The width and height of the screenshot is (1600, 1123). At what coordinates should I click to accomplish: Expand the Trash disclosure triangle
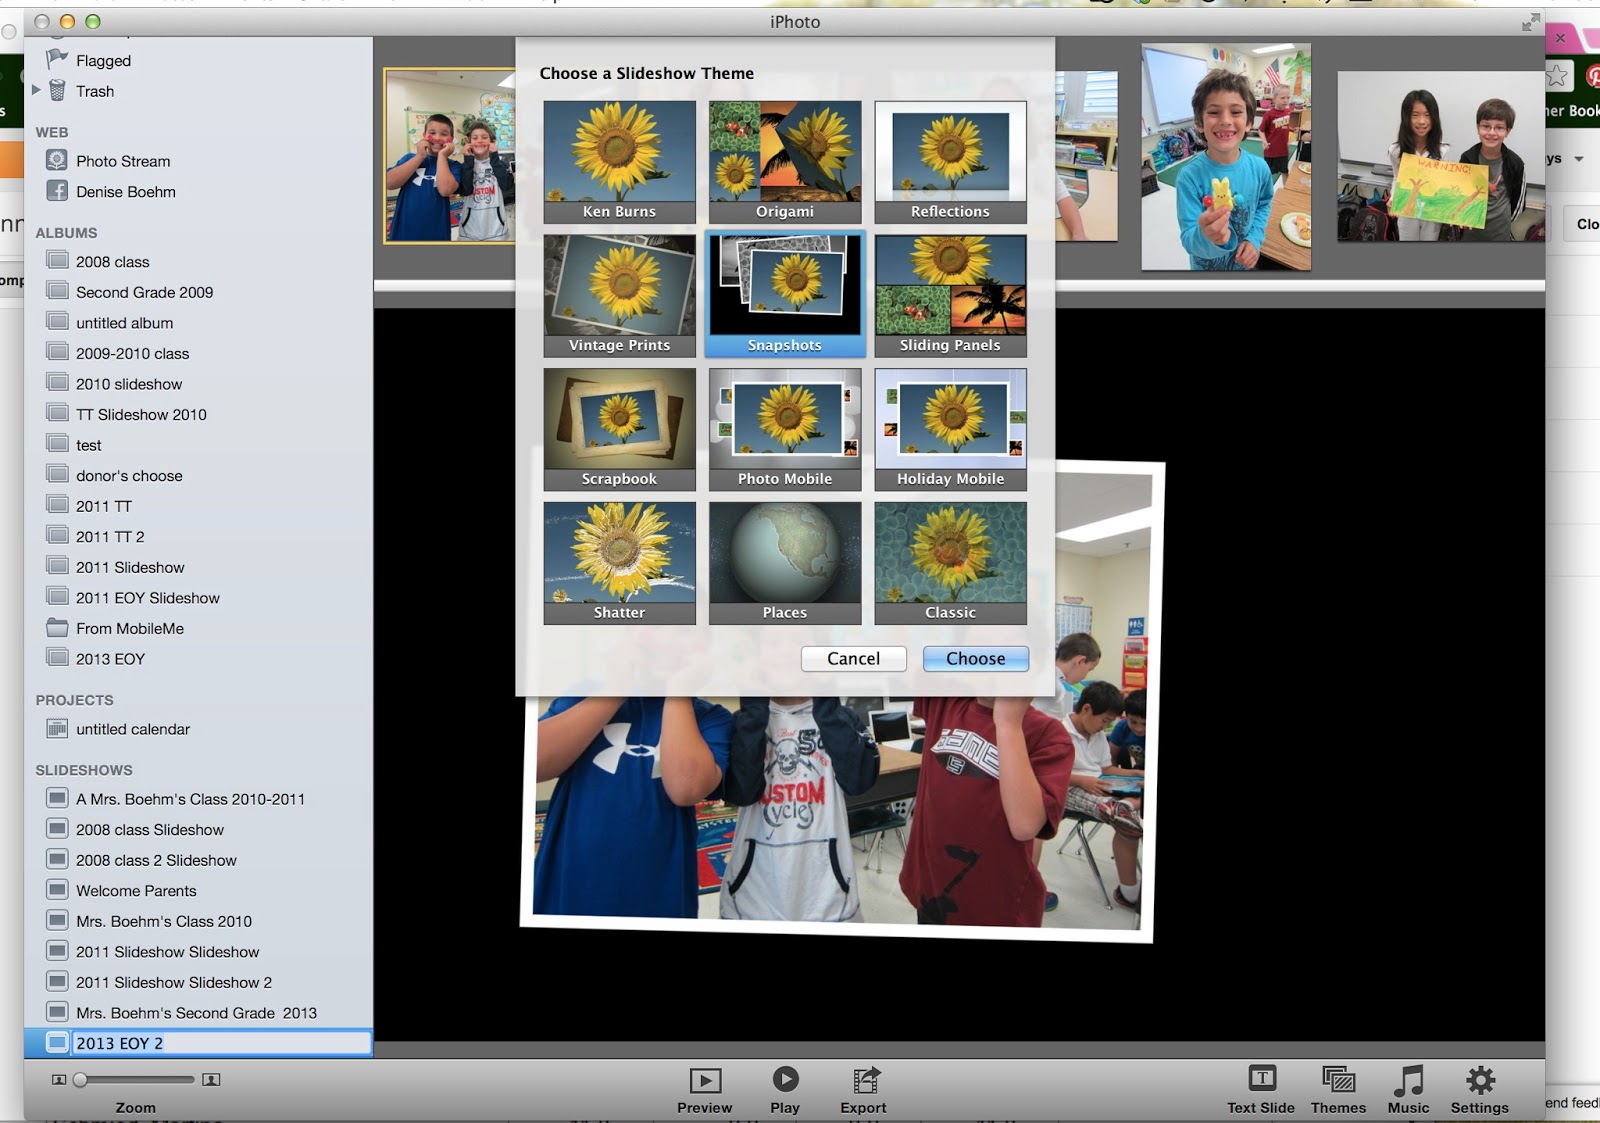[x=36, y=90]
